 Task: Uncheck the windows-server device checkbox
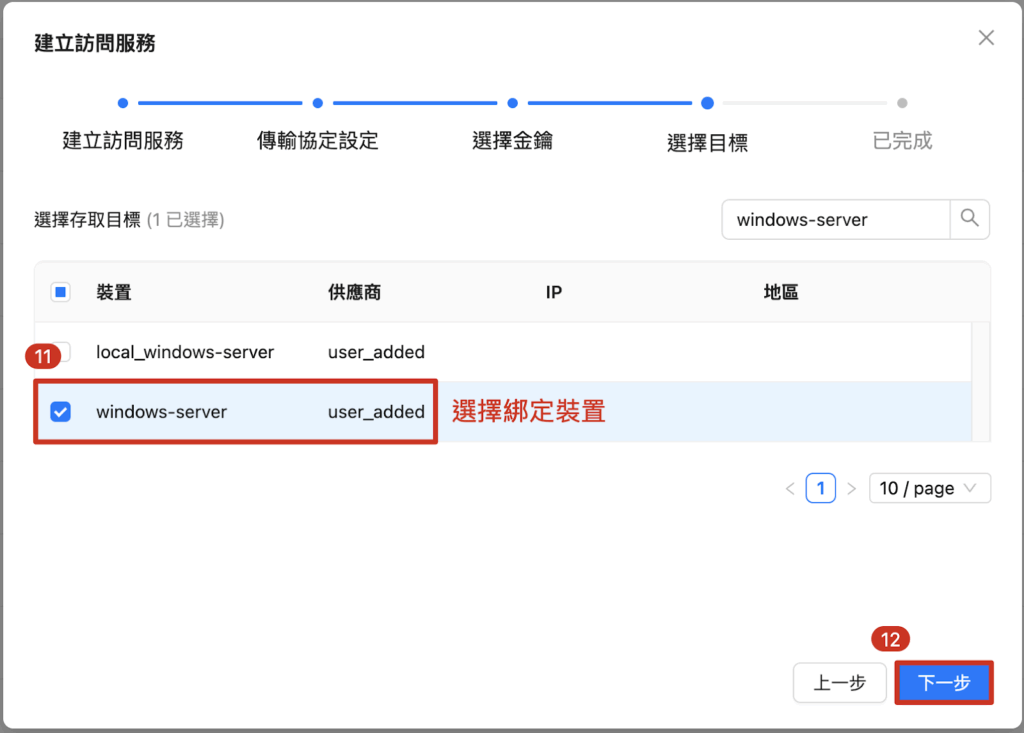pos(60,411)
